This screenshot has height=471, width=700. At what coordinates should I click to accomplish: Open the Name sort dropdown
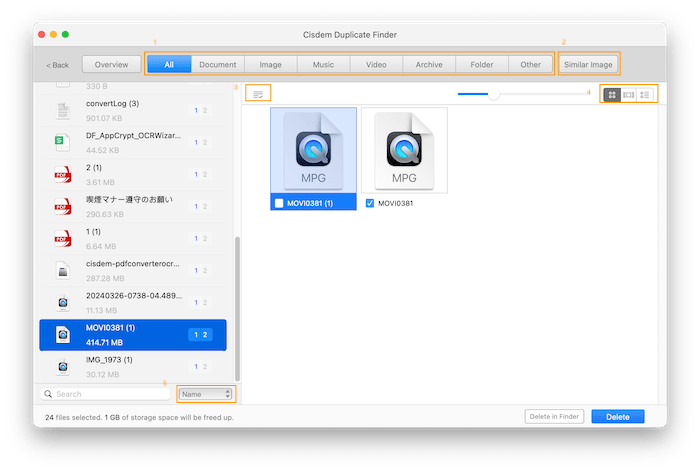click(205, 394)
